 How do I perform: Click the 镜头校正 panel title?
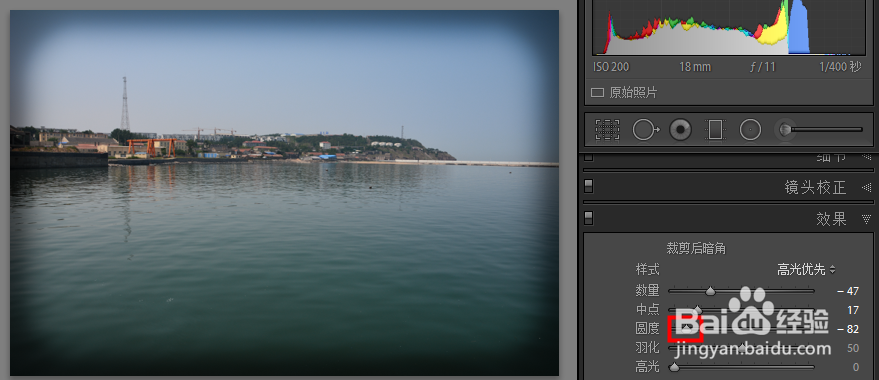(815, 187)
